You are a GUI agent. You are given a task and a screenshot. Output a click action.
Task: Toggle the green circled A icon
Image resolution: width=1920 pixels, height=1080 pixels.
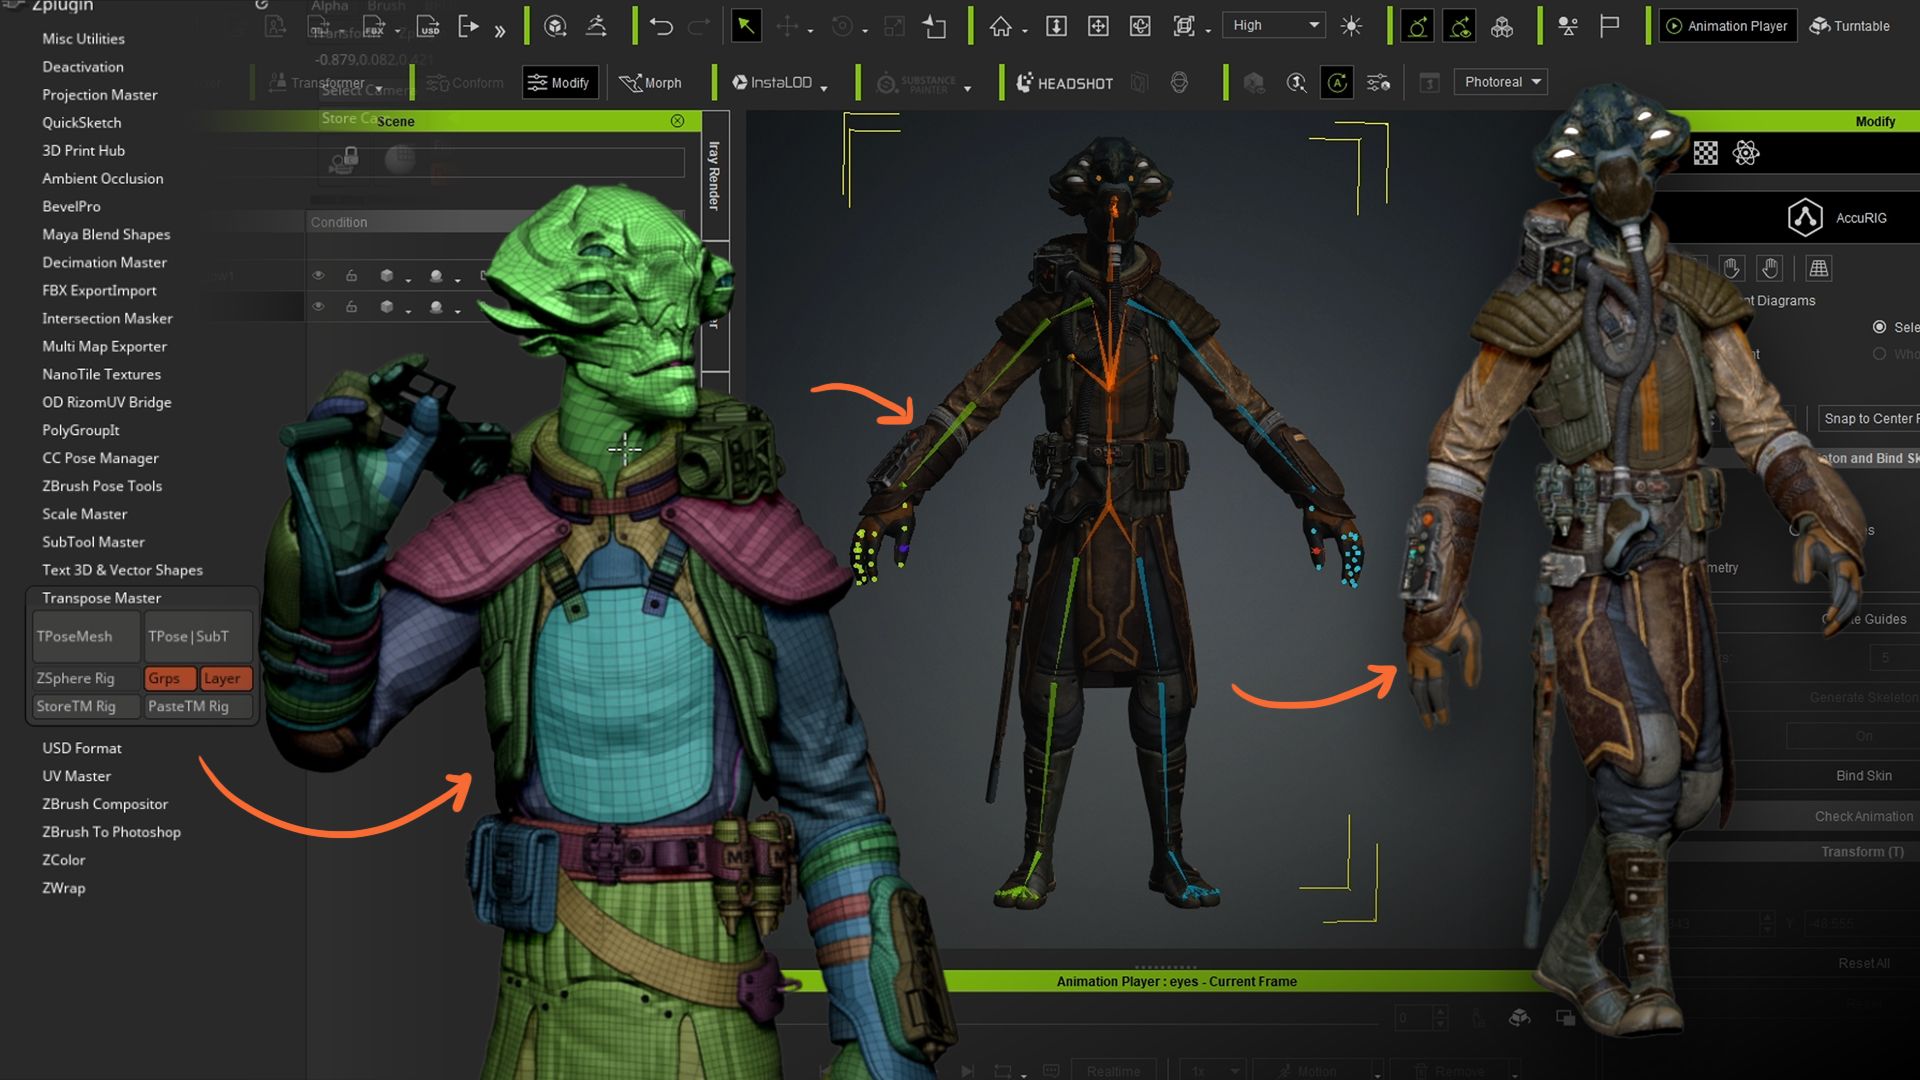coord(1337,83)
